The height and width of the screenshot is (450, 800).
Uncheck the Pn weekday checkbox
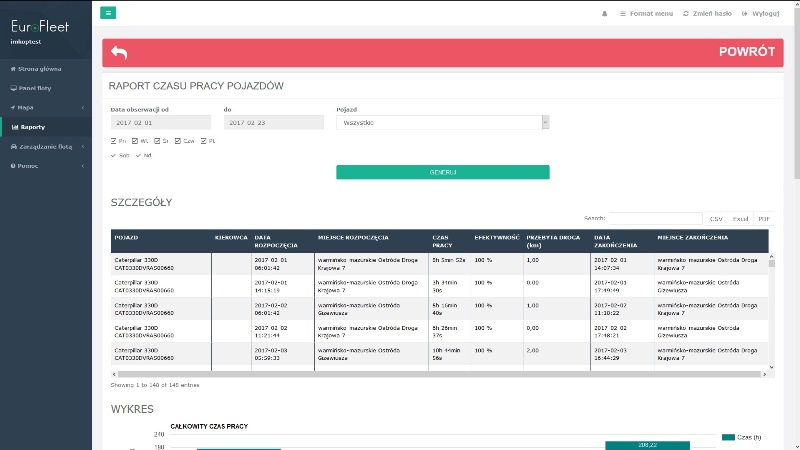tap(114, 141)
